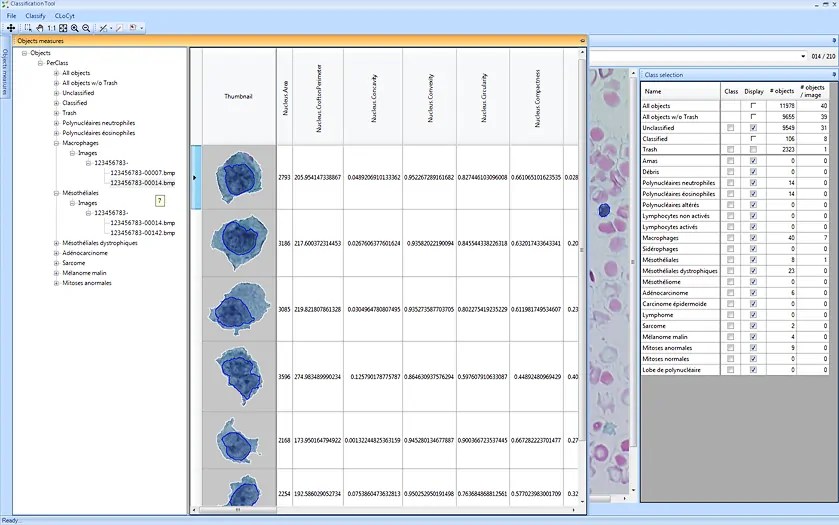Image resolution: width=839 pixels, height=525 pixels.
Task: Select Mésothéliales dystrophiques in the tree
Action: [x=100, y=243]
